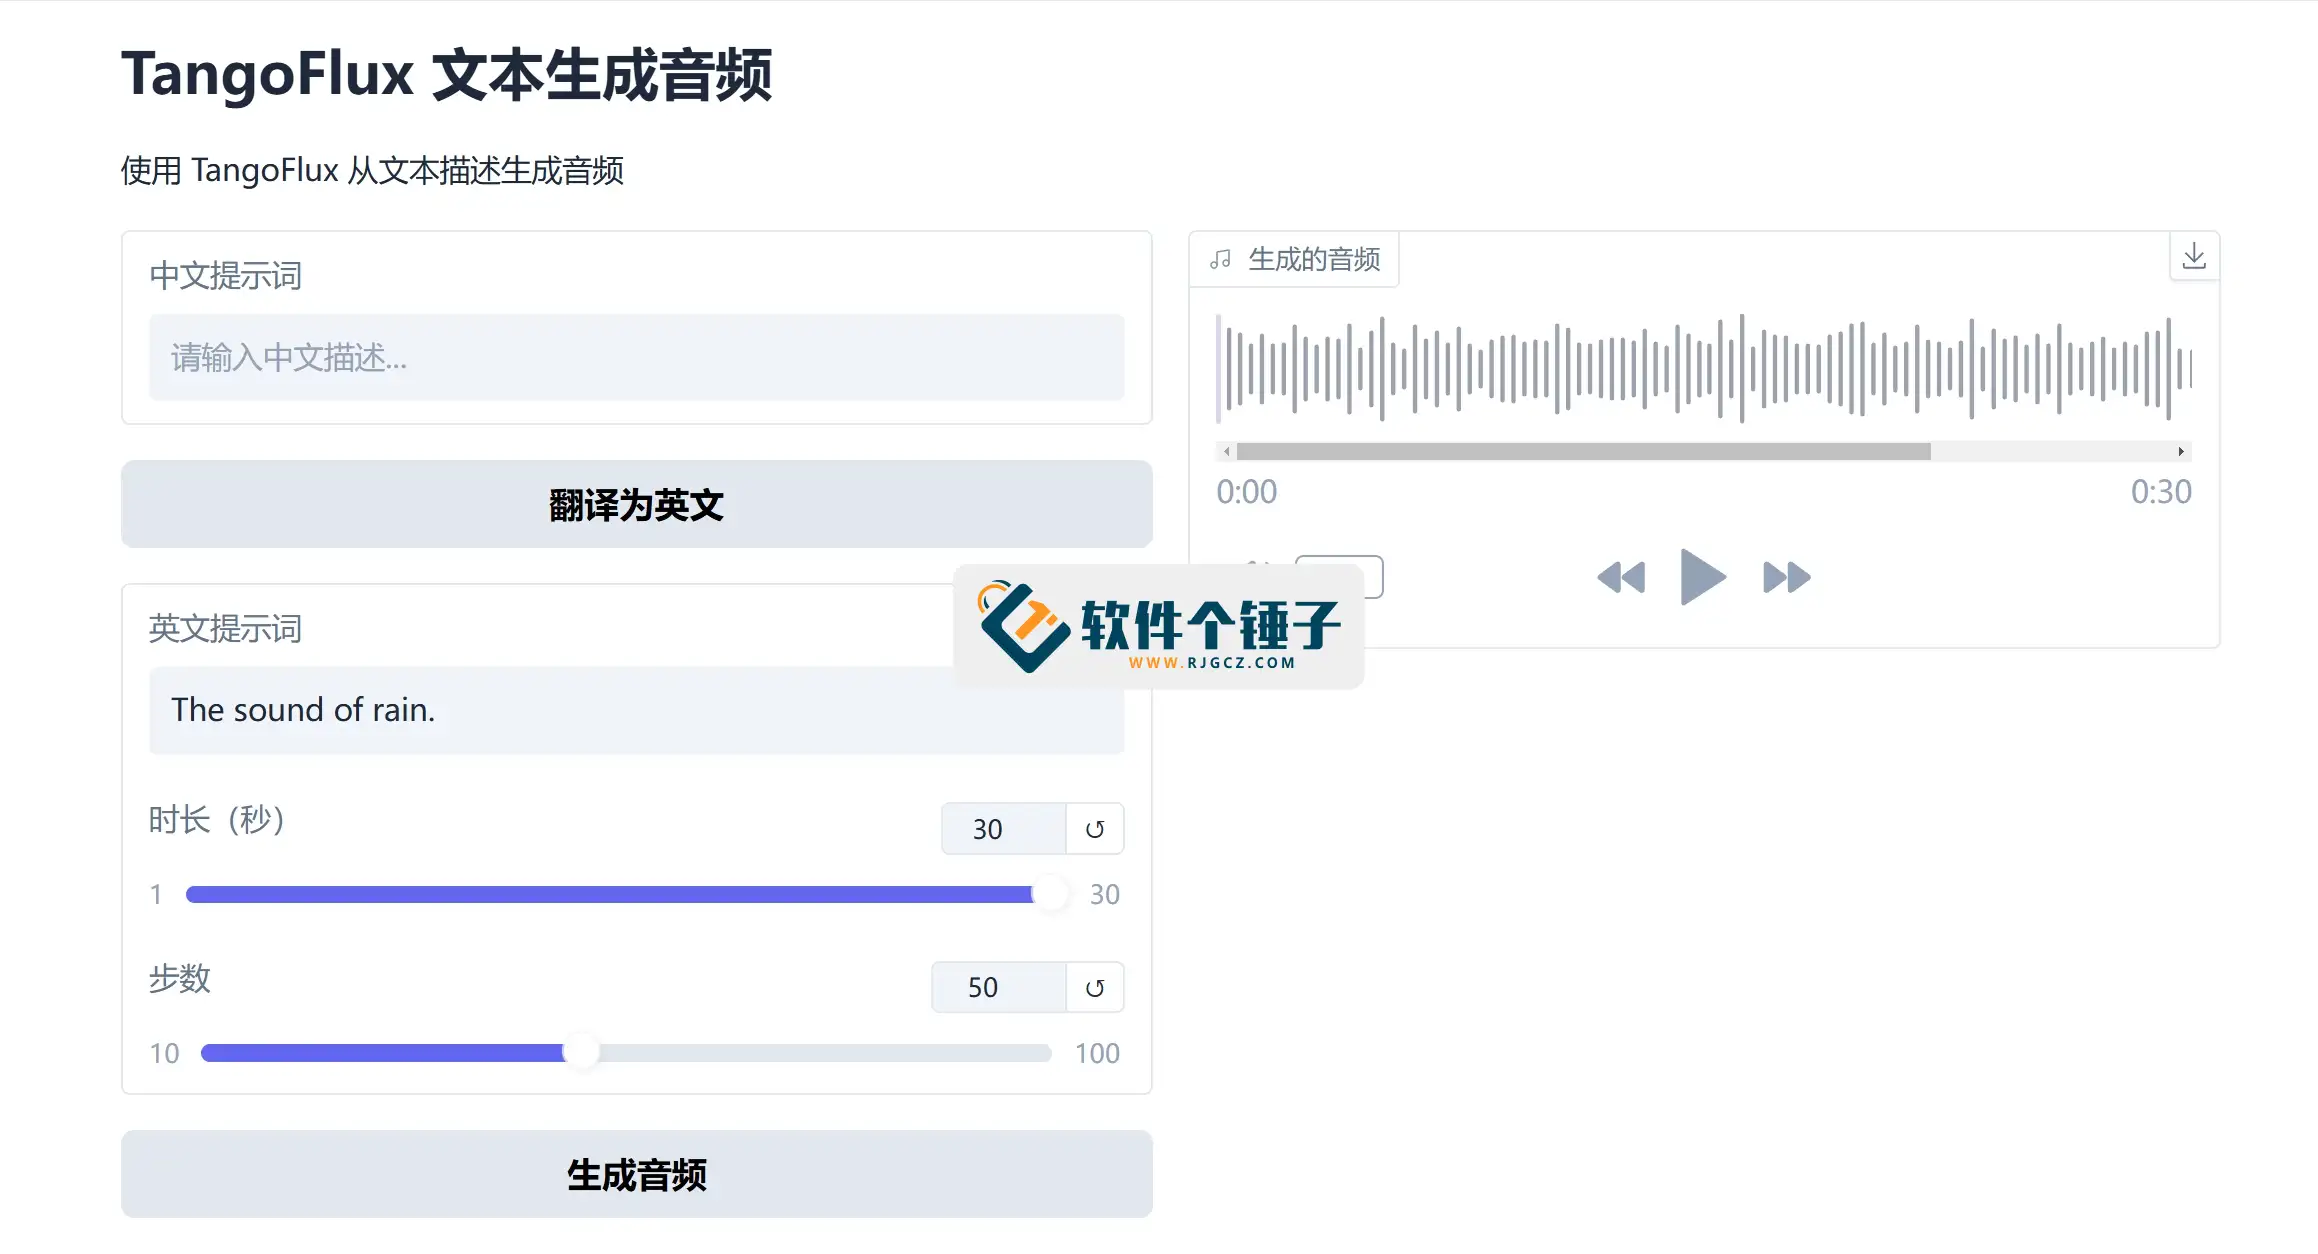The image size is (2318, 1254).
Task: Reset the 时长 duration value
Action: 1095,829
